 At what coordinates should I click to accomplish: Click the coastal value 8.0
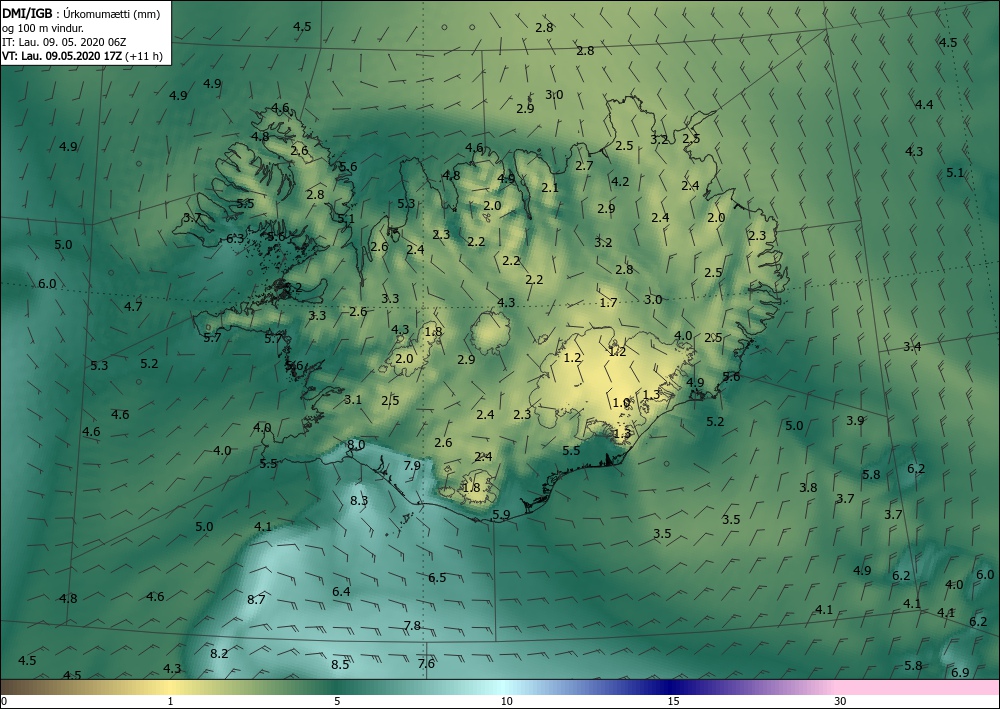click(356, 444)
